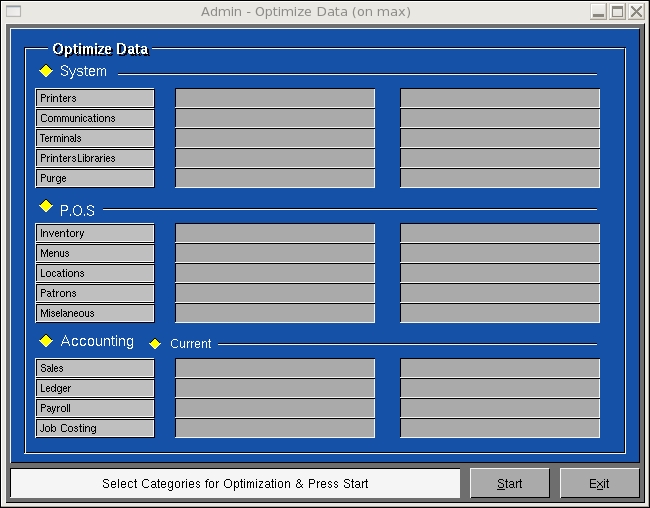Toggle the Miselaneous category
650x508 pixels.
[x=95, y=313]
